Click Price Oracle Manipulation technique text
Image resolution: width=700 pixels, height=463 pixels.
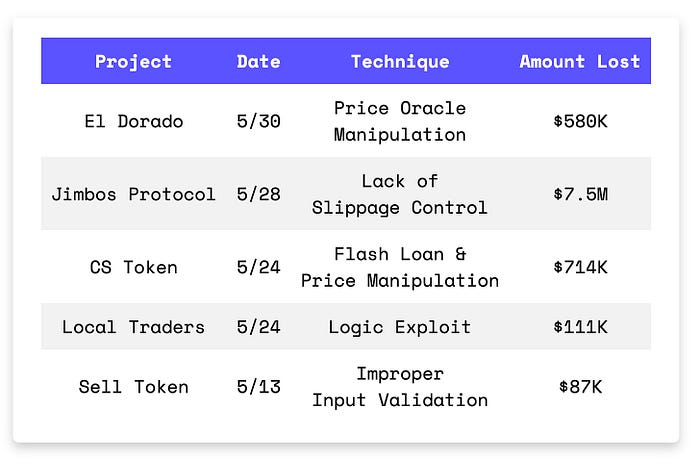pos(400,121)
